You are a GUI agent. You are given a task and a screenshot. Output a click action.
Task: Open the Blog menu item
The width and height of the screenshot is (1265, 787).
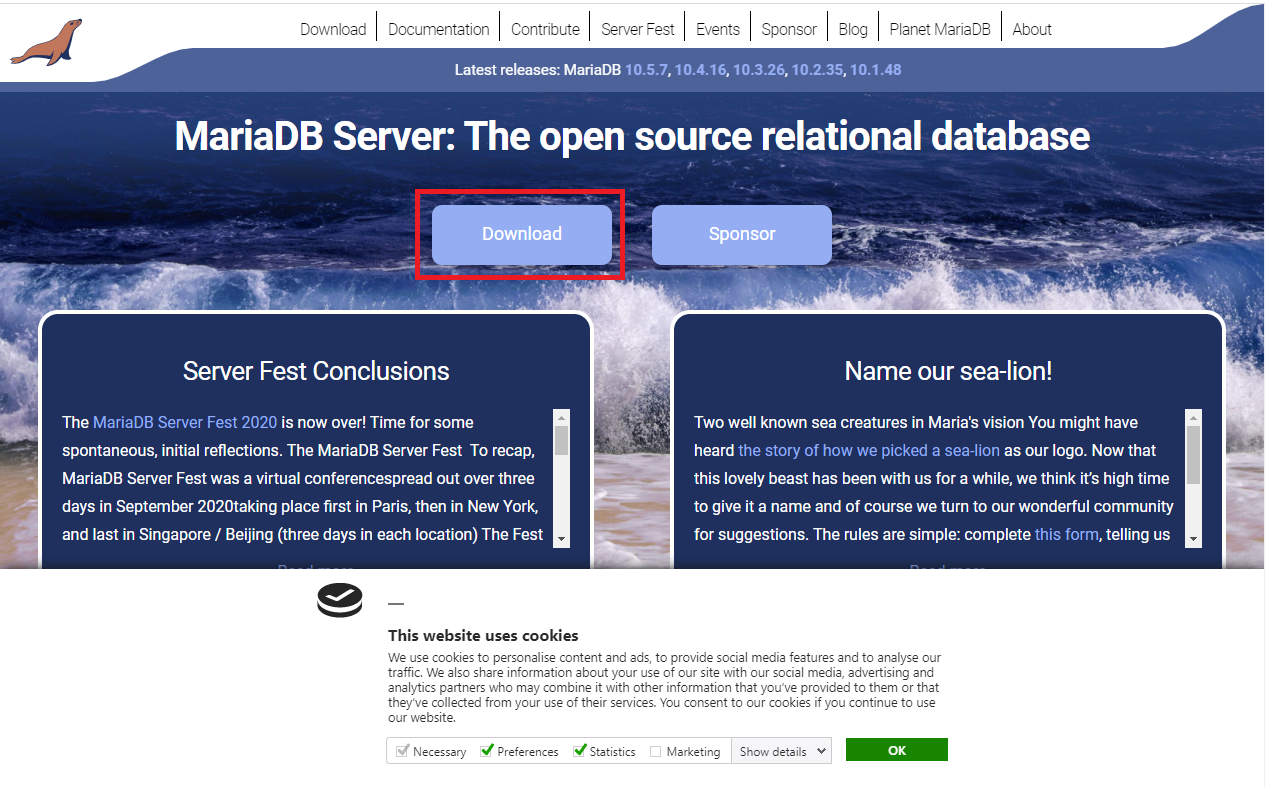tap(853, 29)
